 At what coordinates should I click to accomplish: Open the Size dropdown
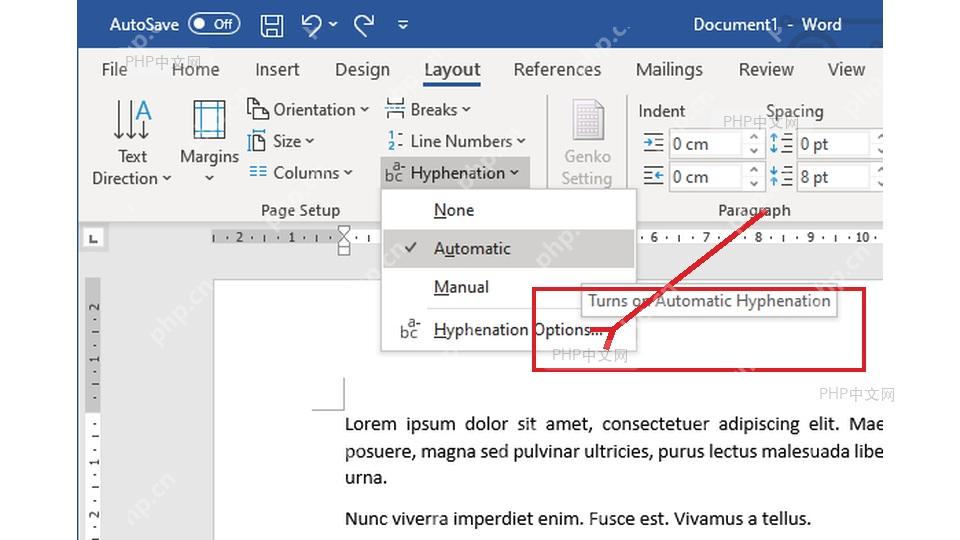pos(281,141)
